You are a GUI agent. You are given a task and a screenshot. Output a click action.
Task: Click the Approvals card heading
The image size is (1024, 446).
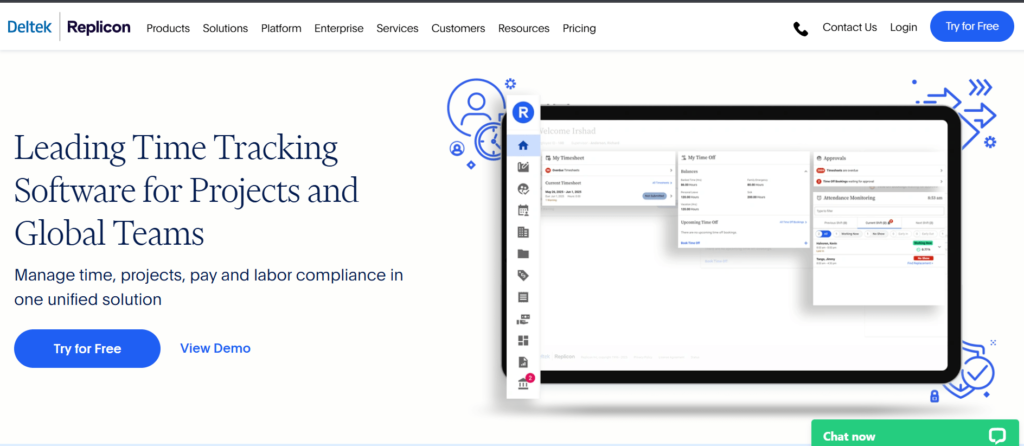click(x=835, y=158)
